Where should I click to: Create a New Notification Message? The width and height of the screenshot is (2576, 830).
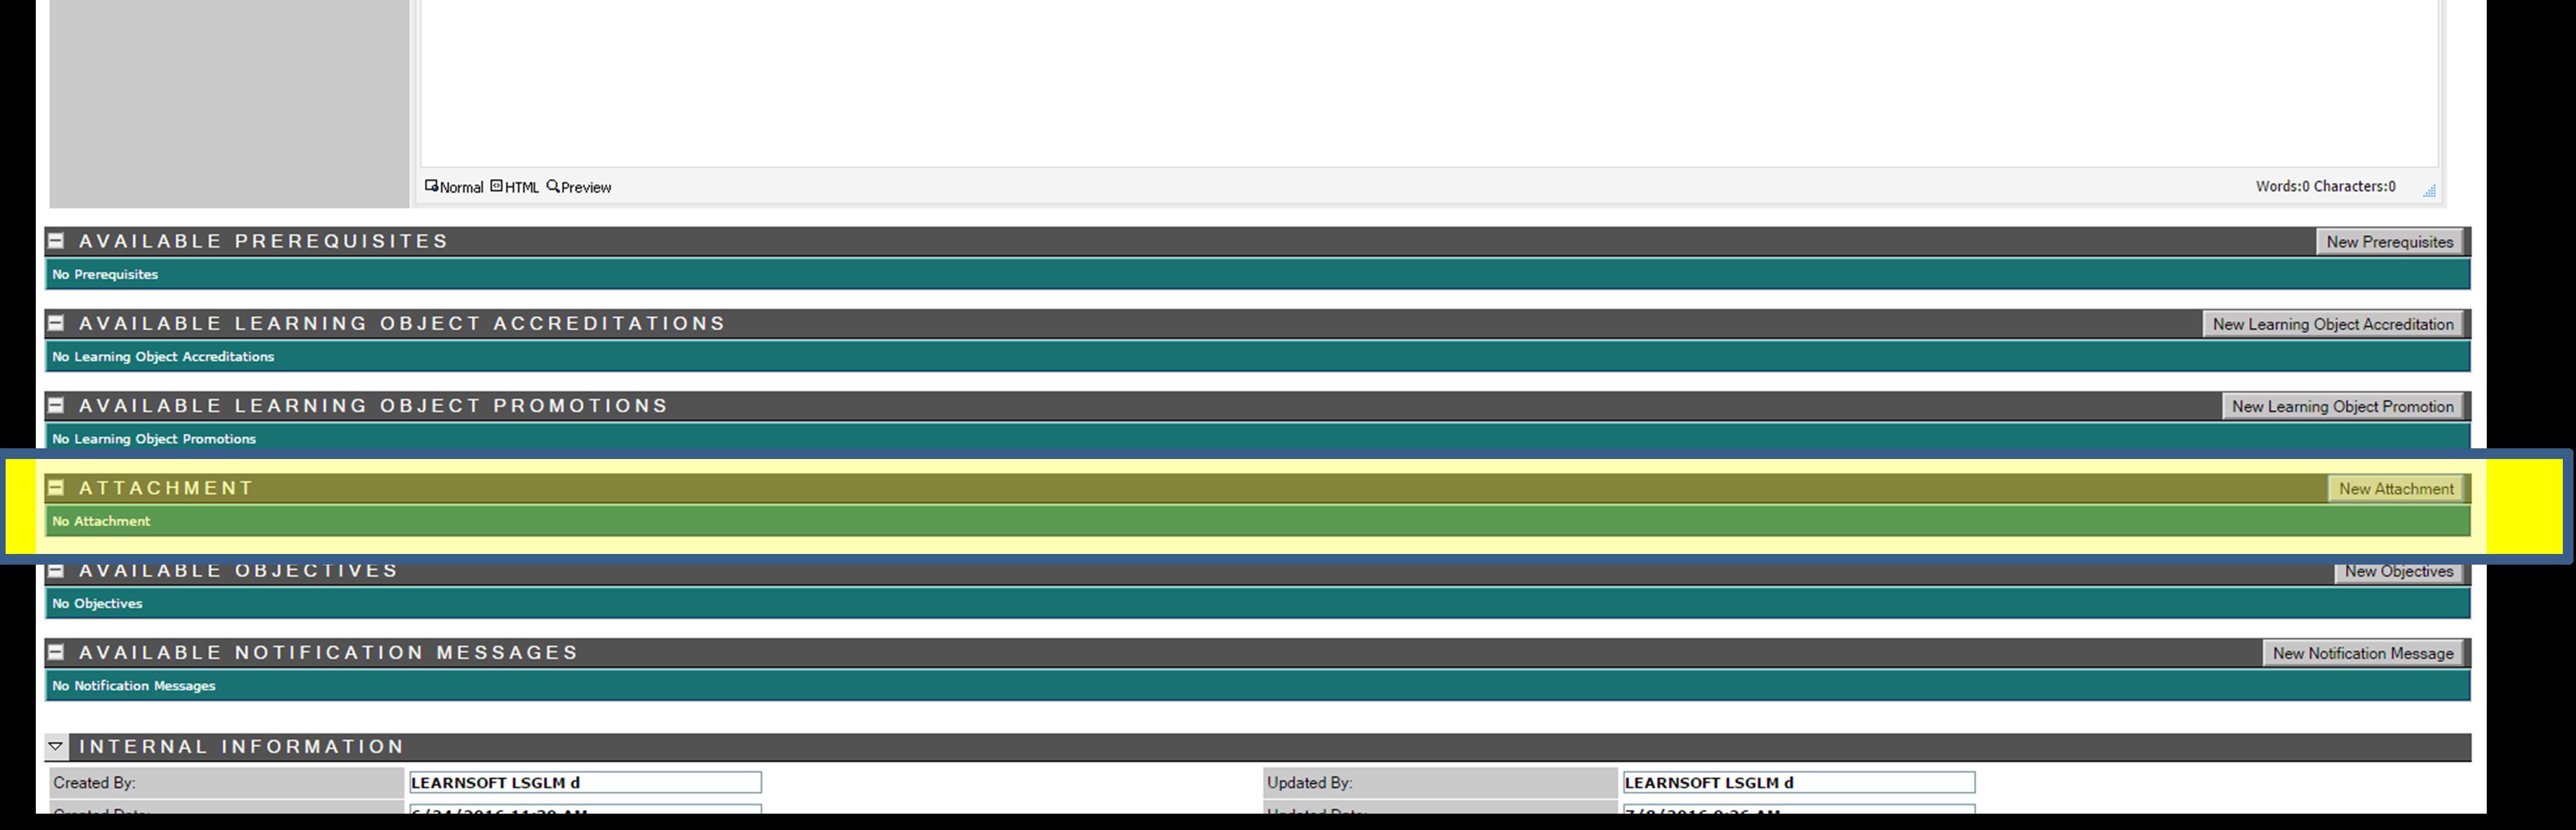coord(2362,653)
